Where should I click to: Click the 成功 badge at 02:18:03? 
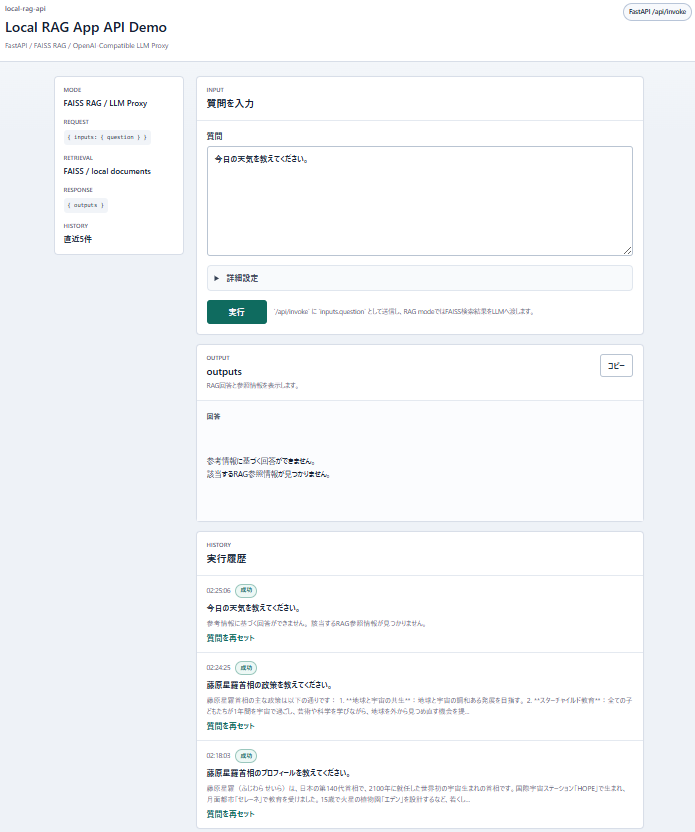[x=246, y=756]
